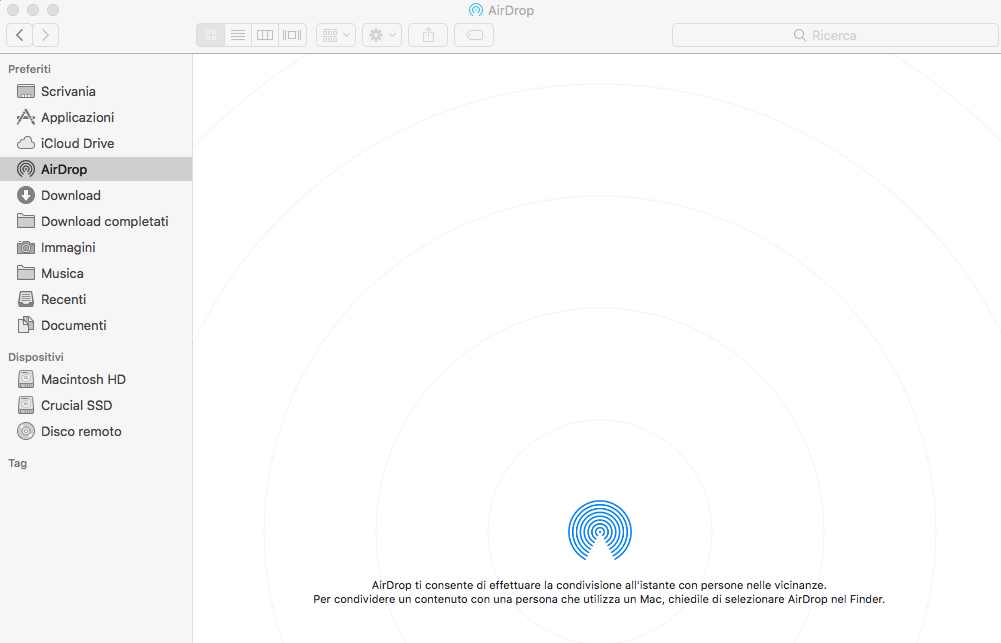Click the iCloud Drive cloud icon
The image size is (1001, 643).
point(26,143)
